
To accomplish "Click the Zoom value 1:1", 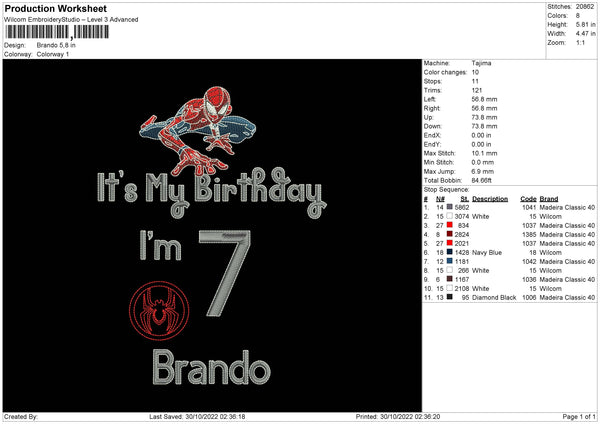I will pyautogui.click(x=580, y=42).
